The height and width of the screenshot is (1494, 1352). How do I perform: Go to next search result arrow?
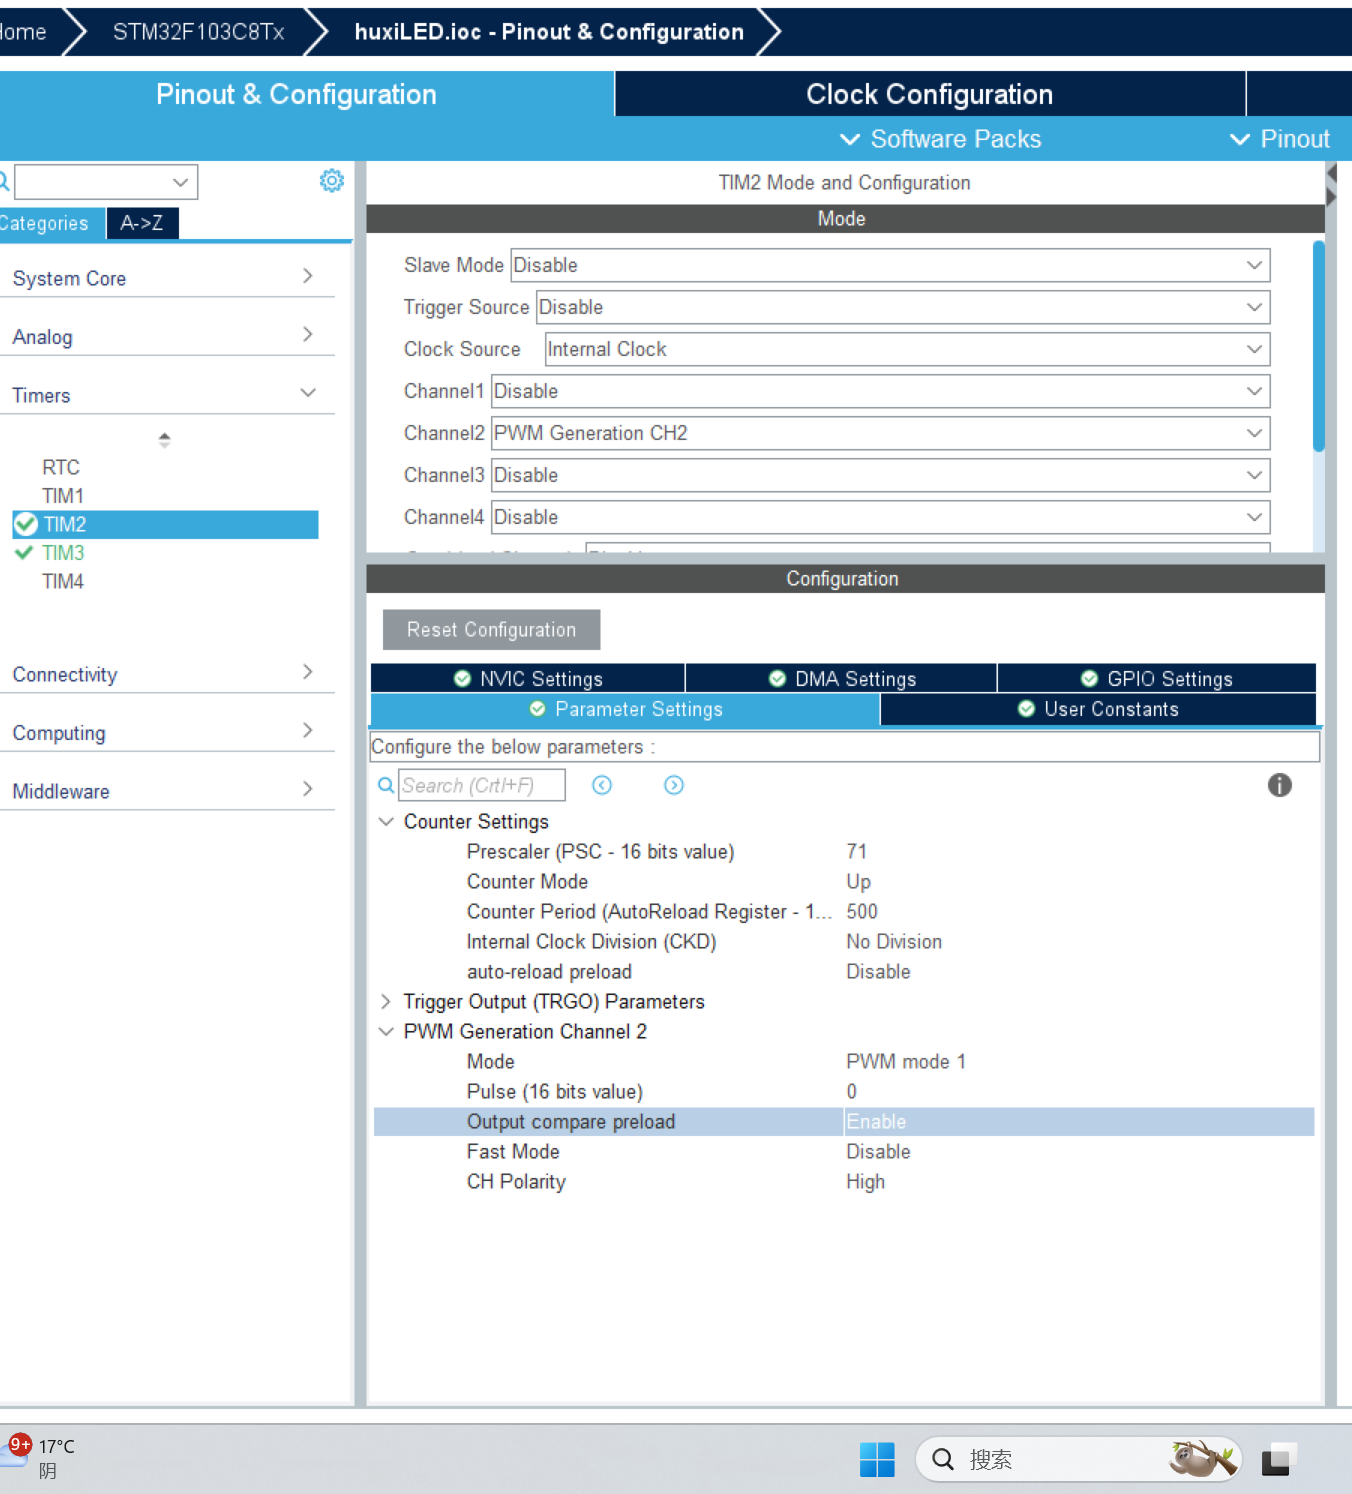point(674,785)
